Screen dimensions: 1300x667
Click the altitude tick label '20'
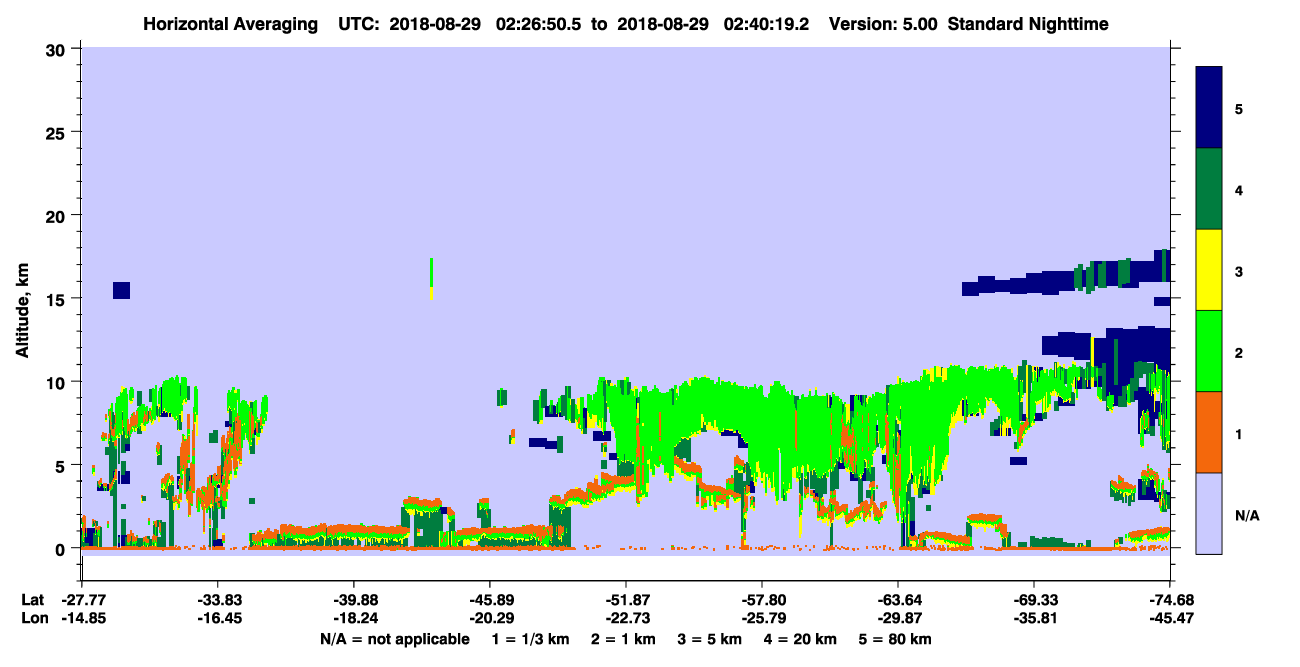coord(58,215)
